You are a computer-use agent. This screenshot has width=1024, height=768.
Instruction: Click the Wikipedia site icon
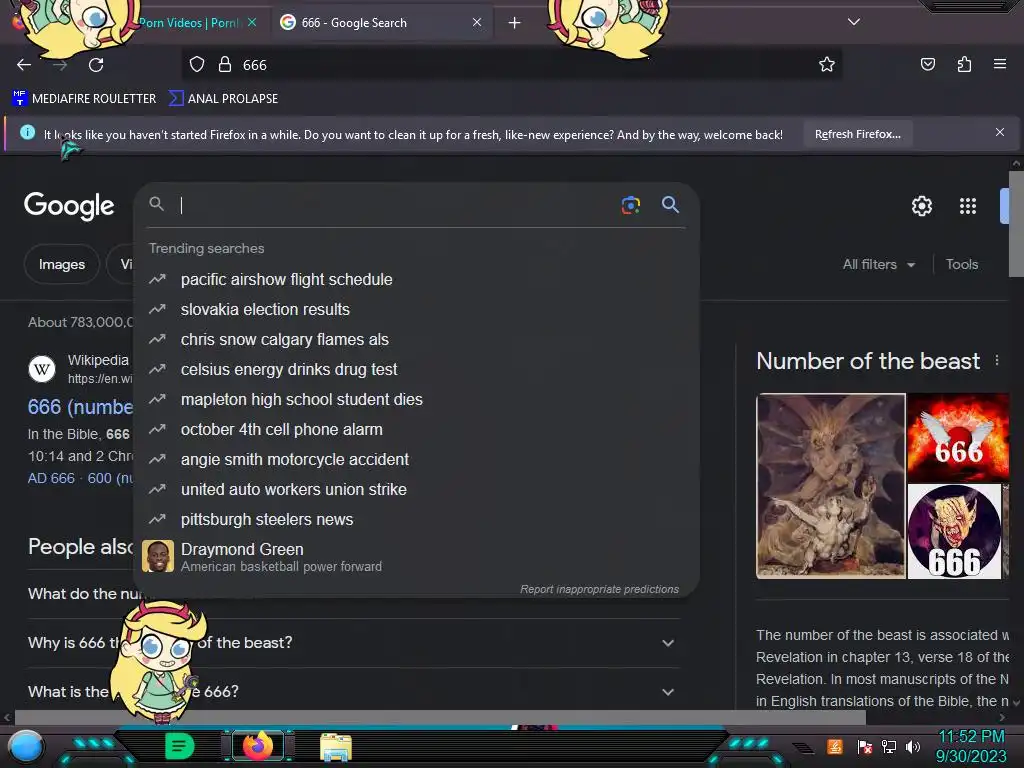tap(42, 369)
